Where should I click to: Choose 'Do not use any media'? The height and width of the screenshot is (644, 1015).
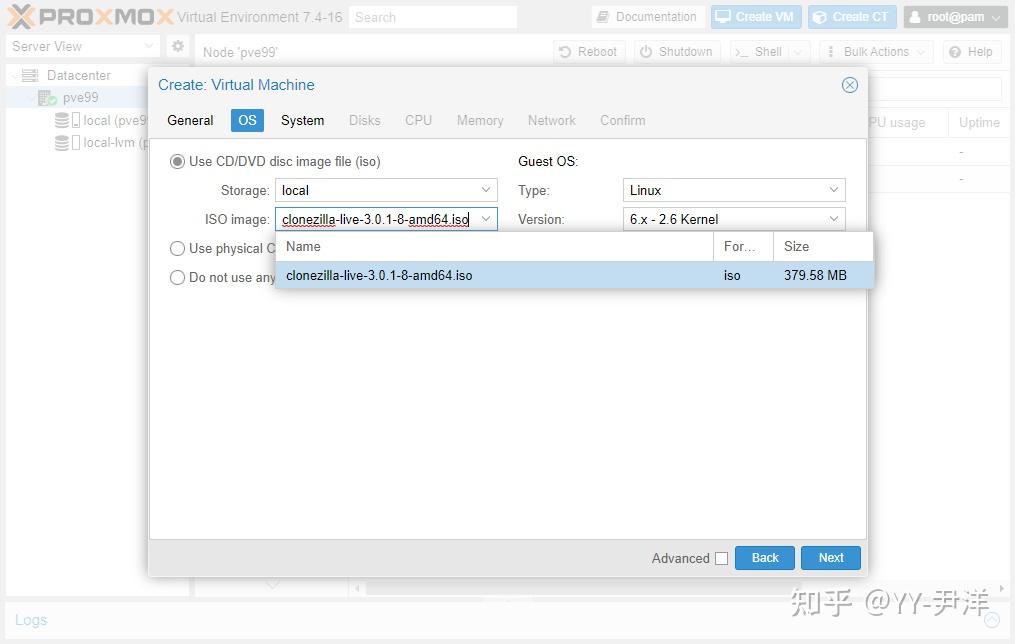[177, 277]
